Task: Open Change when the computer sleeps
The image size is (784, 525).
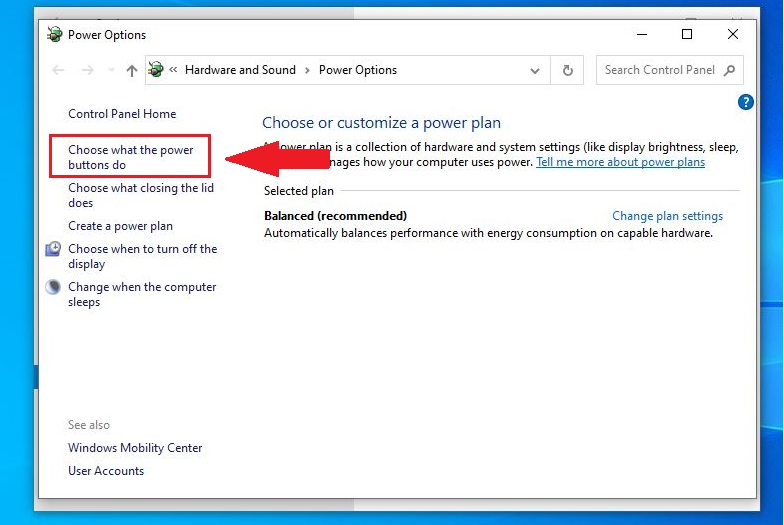Action: pos(142,294)
